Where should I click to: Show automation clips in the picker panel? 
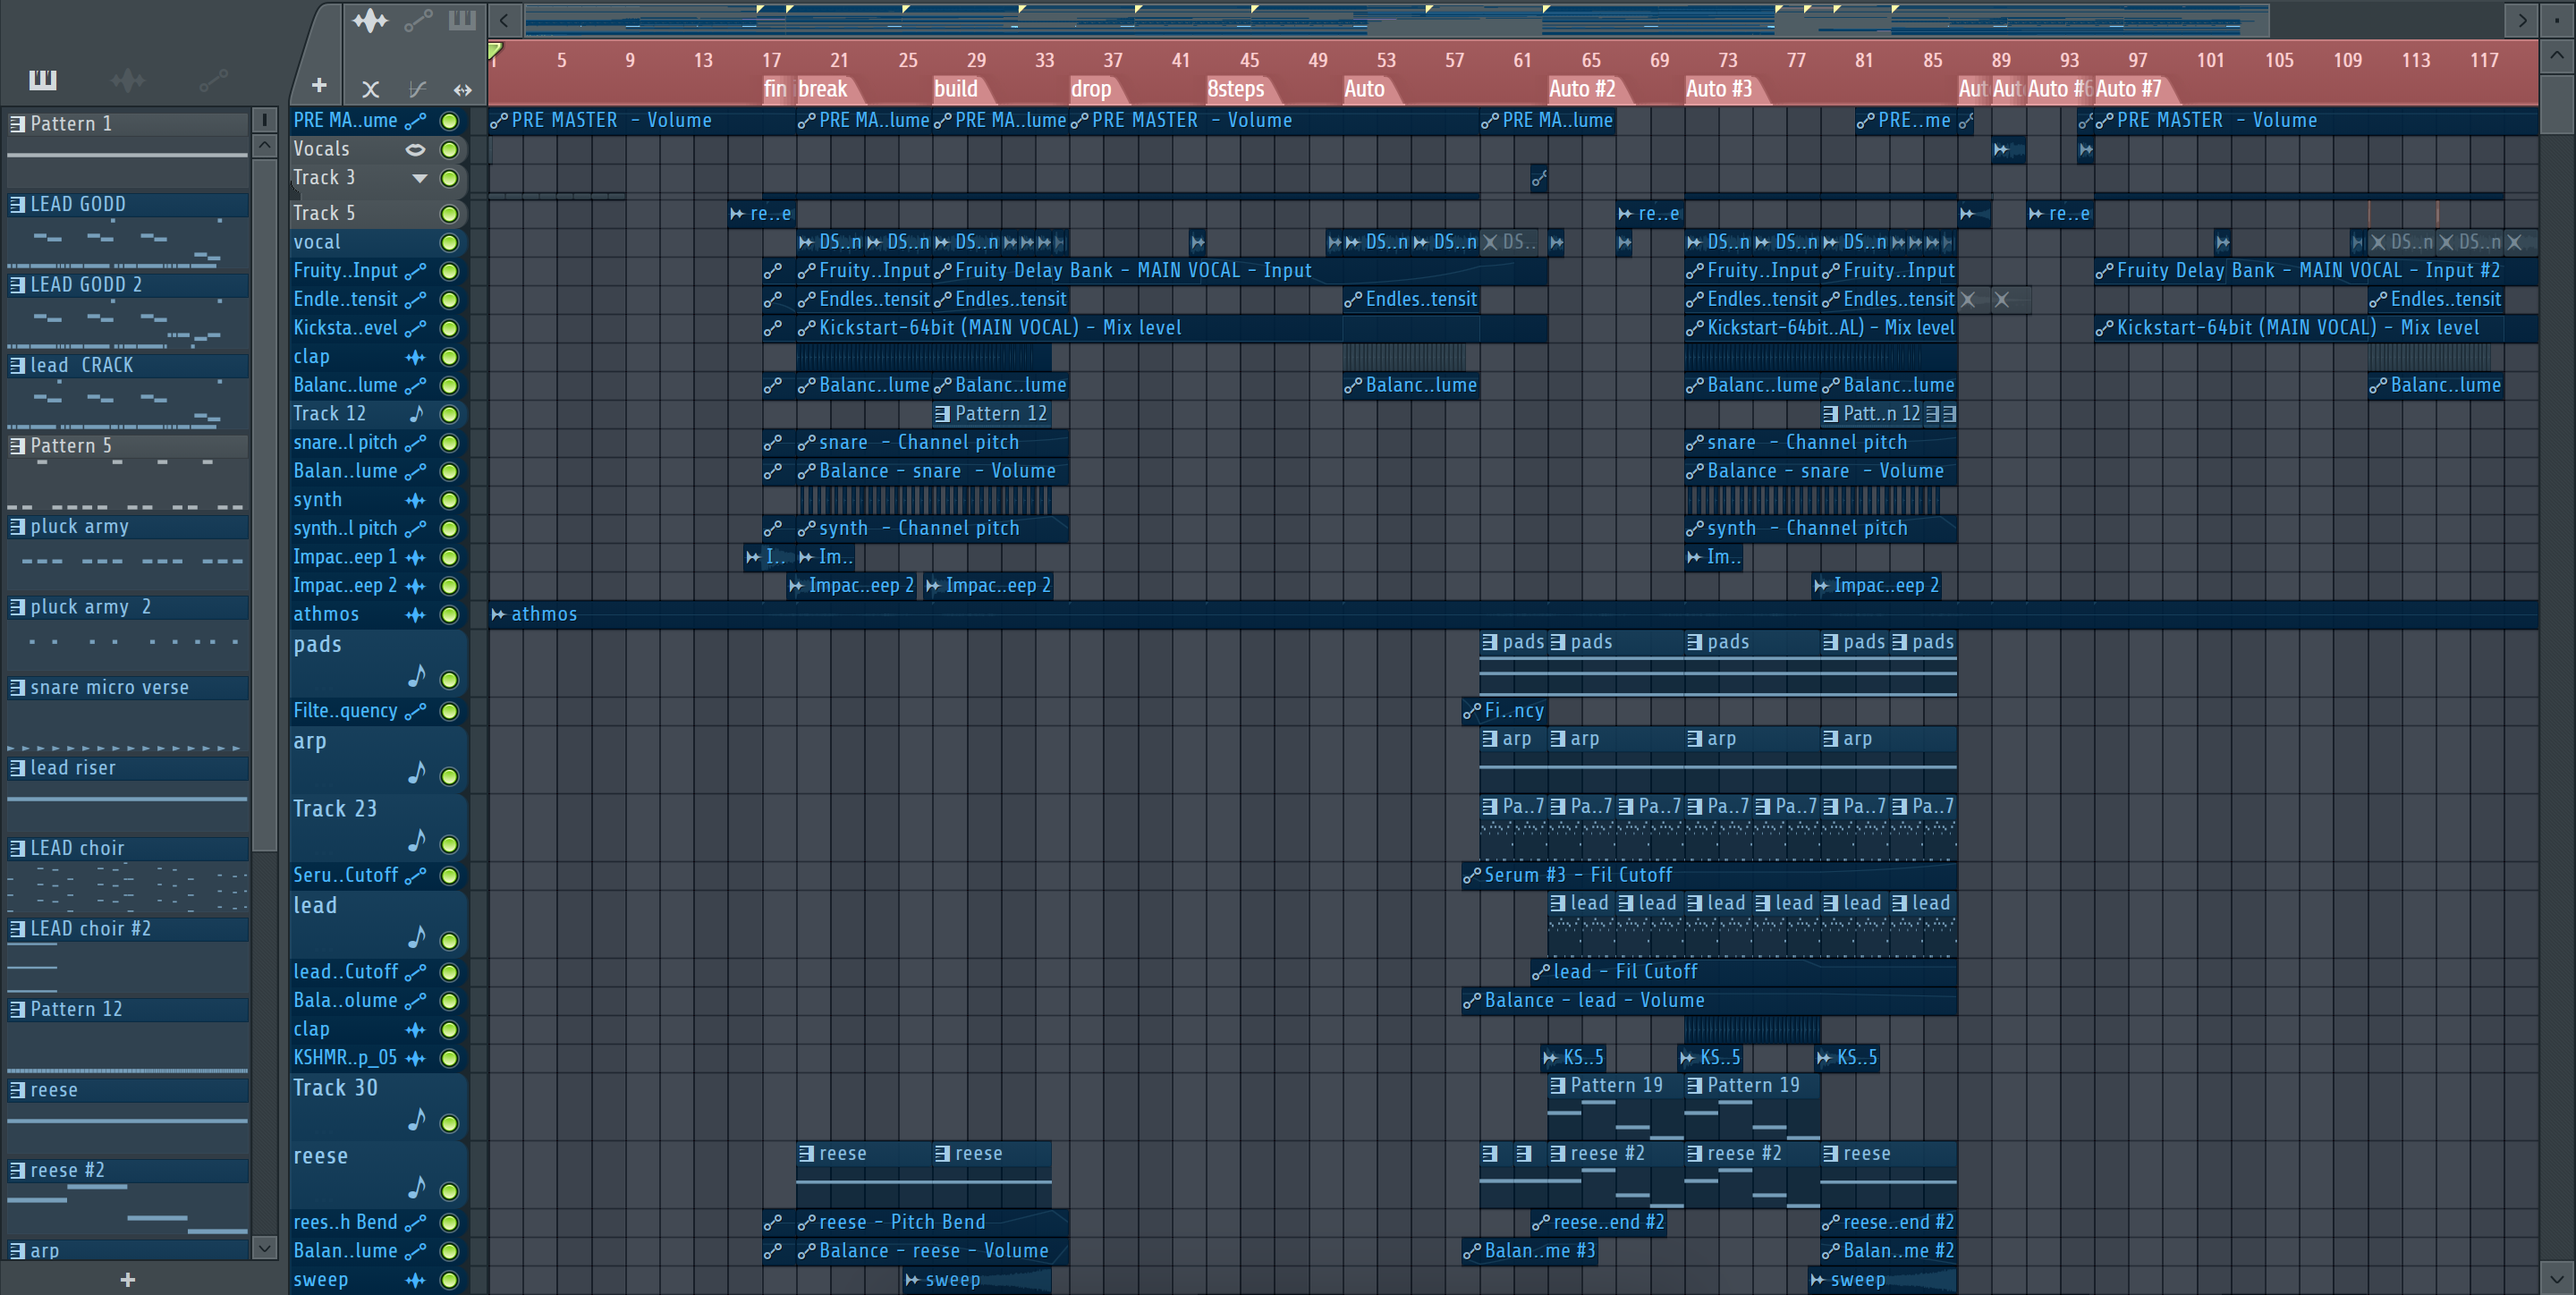pyautogui.click(x=213, y=79)
